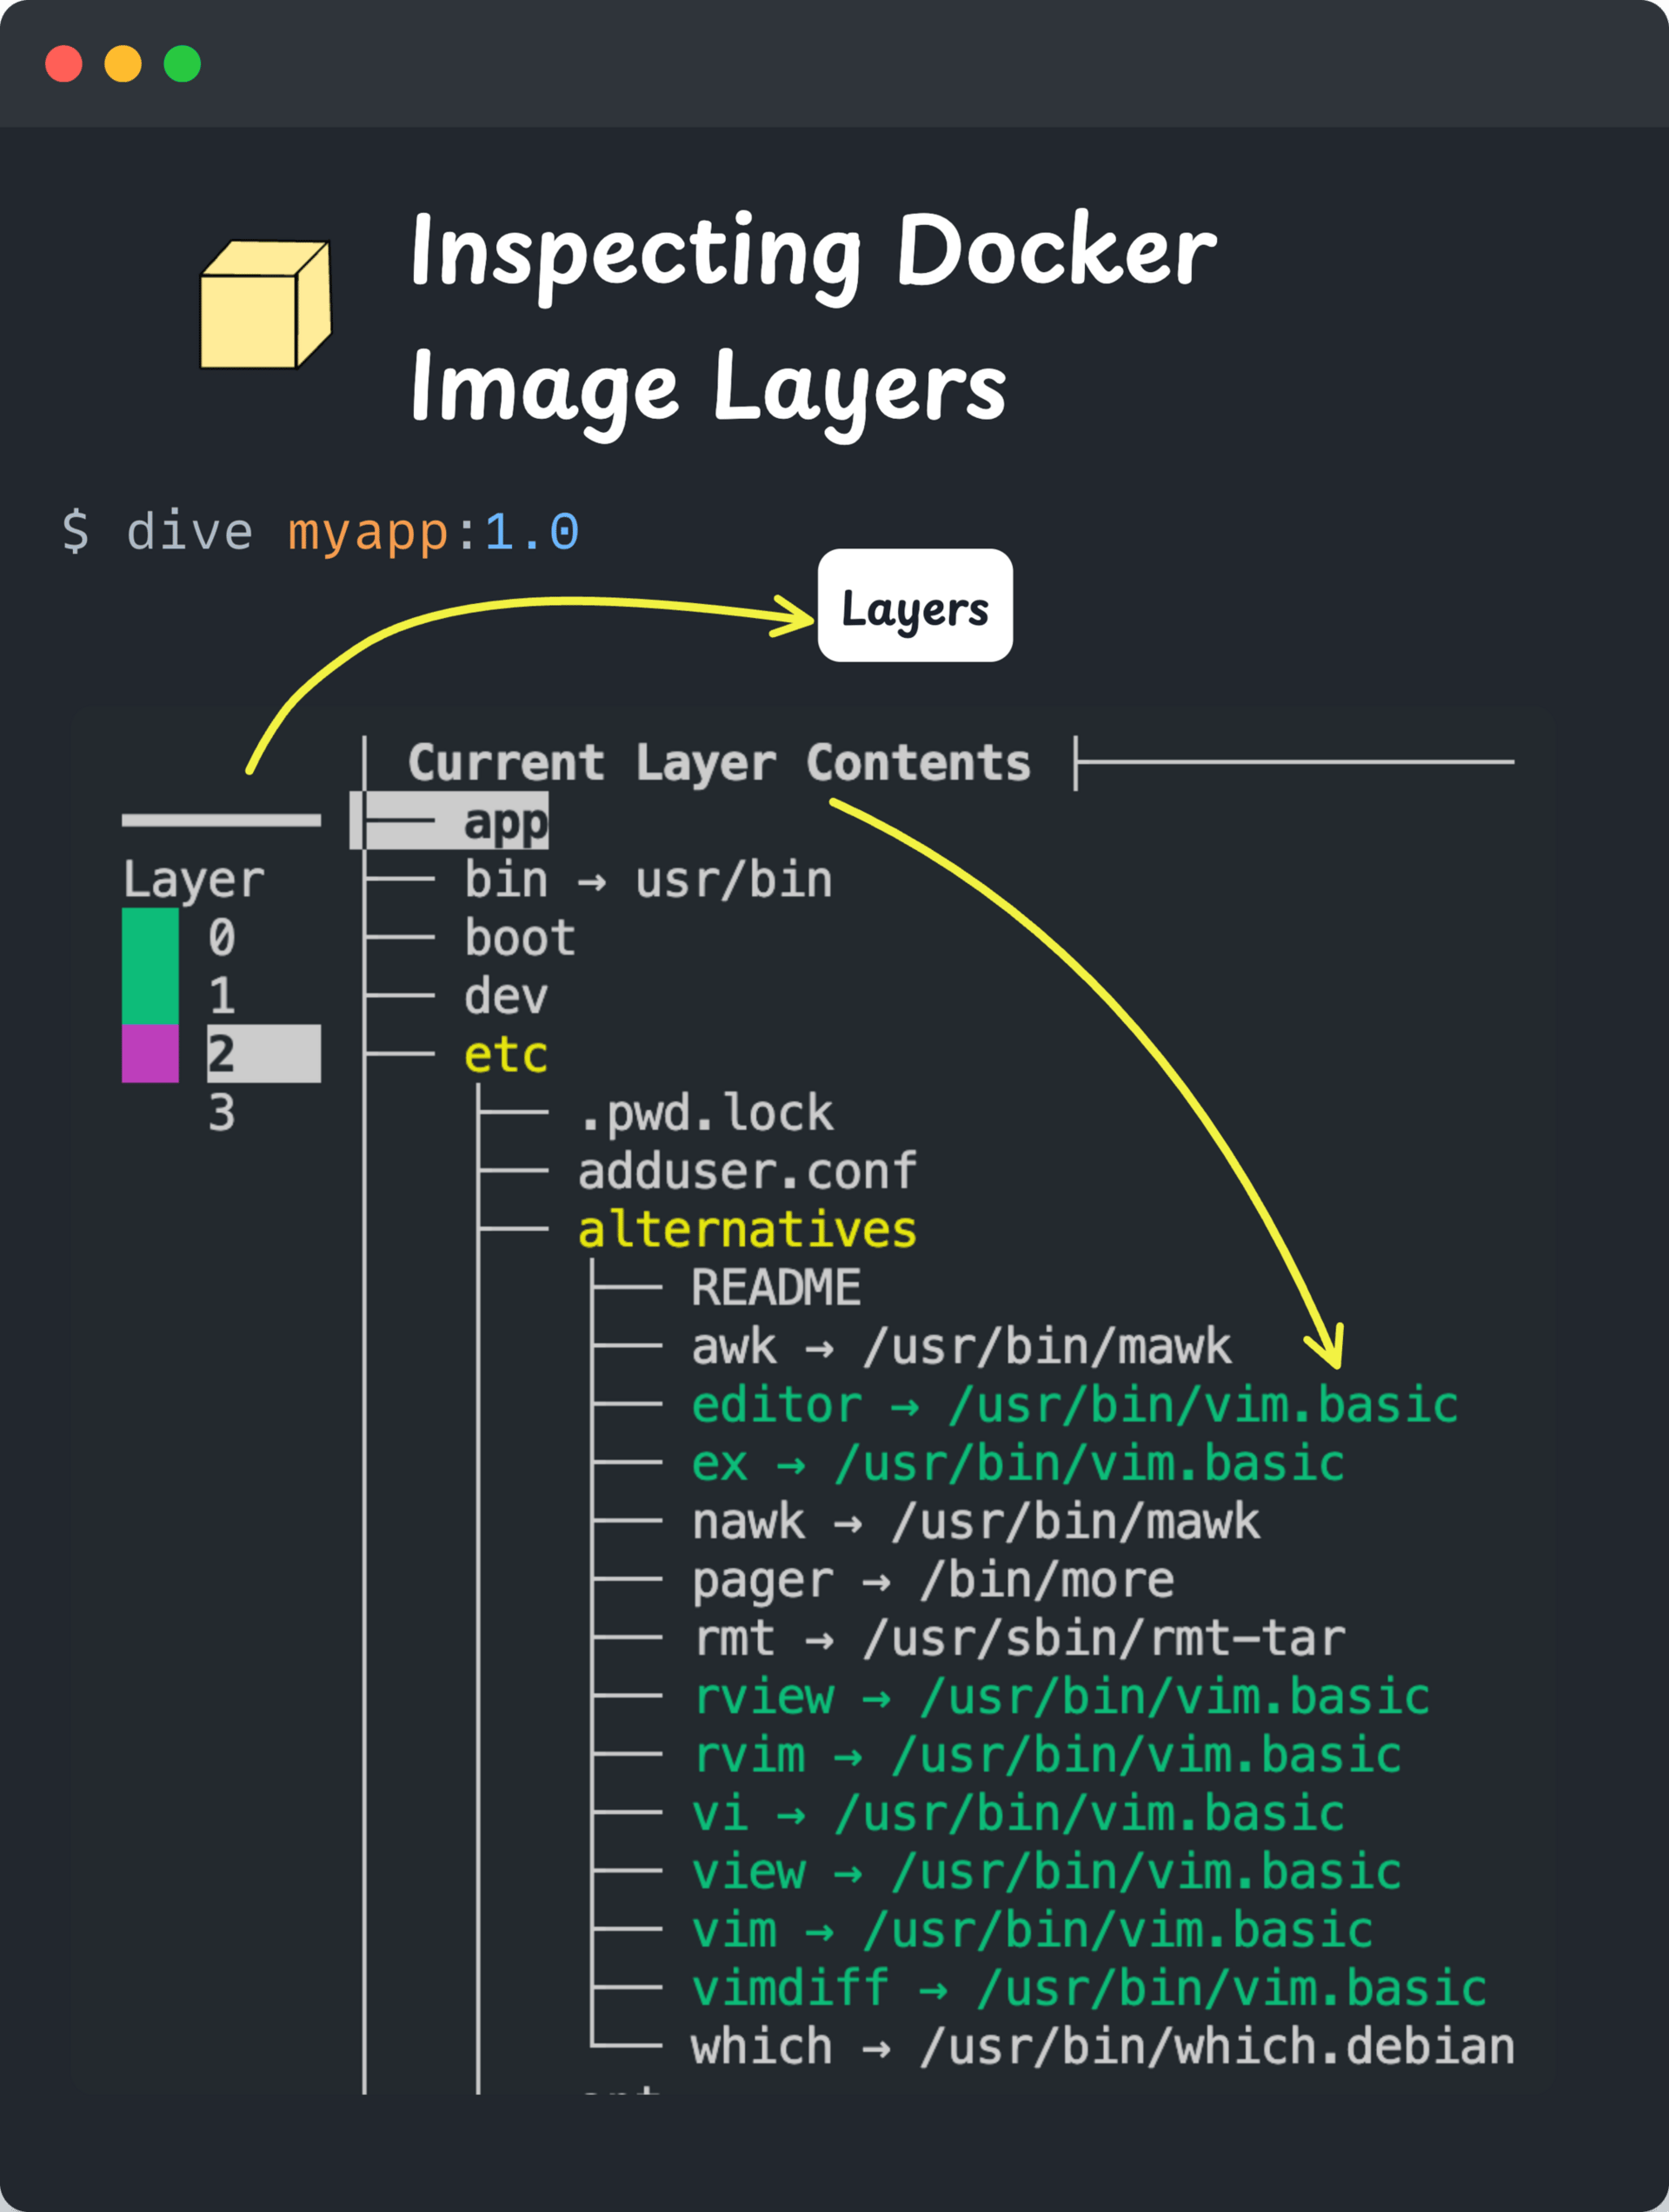Click the yellow window dot
Viewport: 1669px width, 2212px height.
click(123, 64)
